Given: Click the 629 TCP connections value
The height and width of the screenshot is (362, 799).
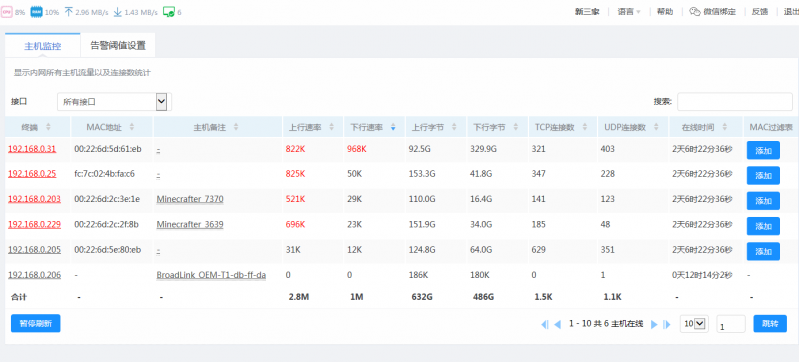Looking at the screenshot, I should tap(538, 249).
